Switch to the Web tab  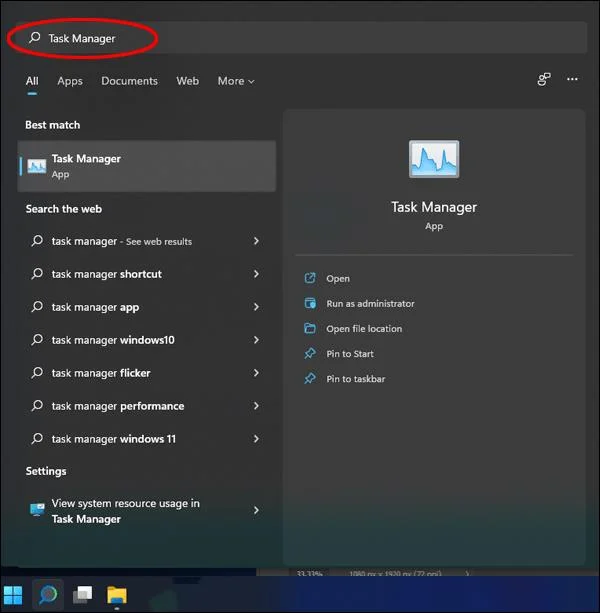click(x=188, y=81)
